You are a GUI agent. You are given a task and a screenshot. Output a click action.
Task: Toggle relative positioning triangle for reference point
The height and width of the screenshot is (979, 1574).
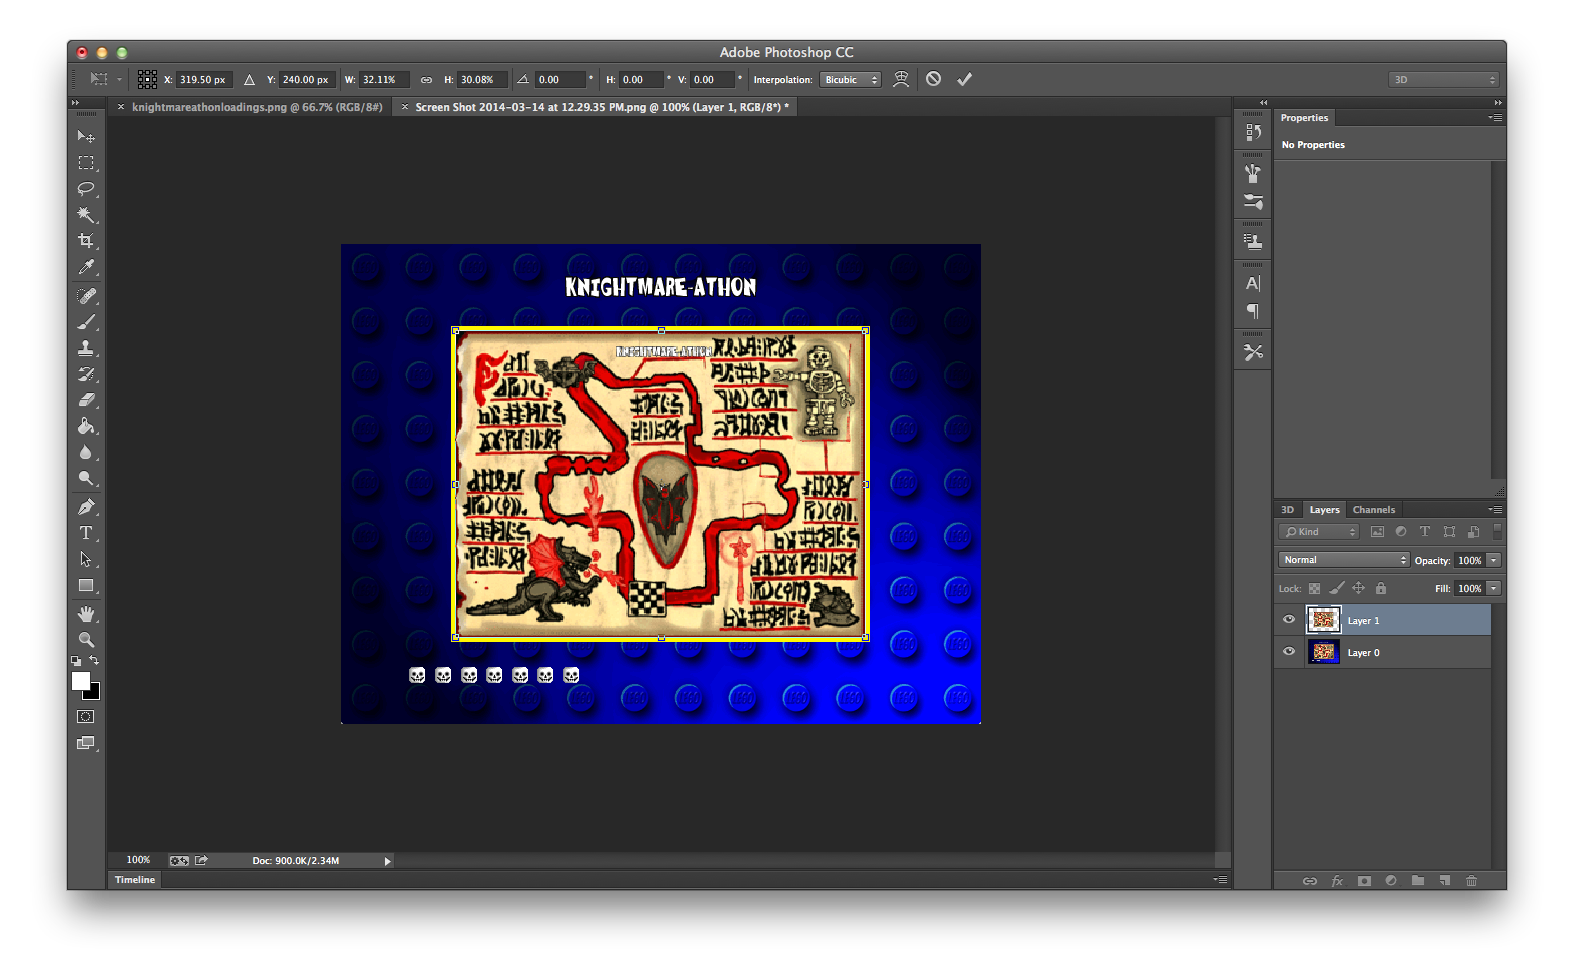tap(249, 80)
